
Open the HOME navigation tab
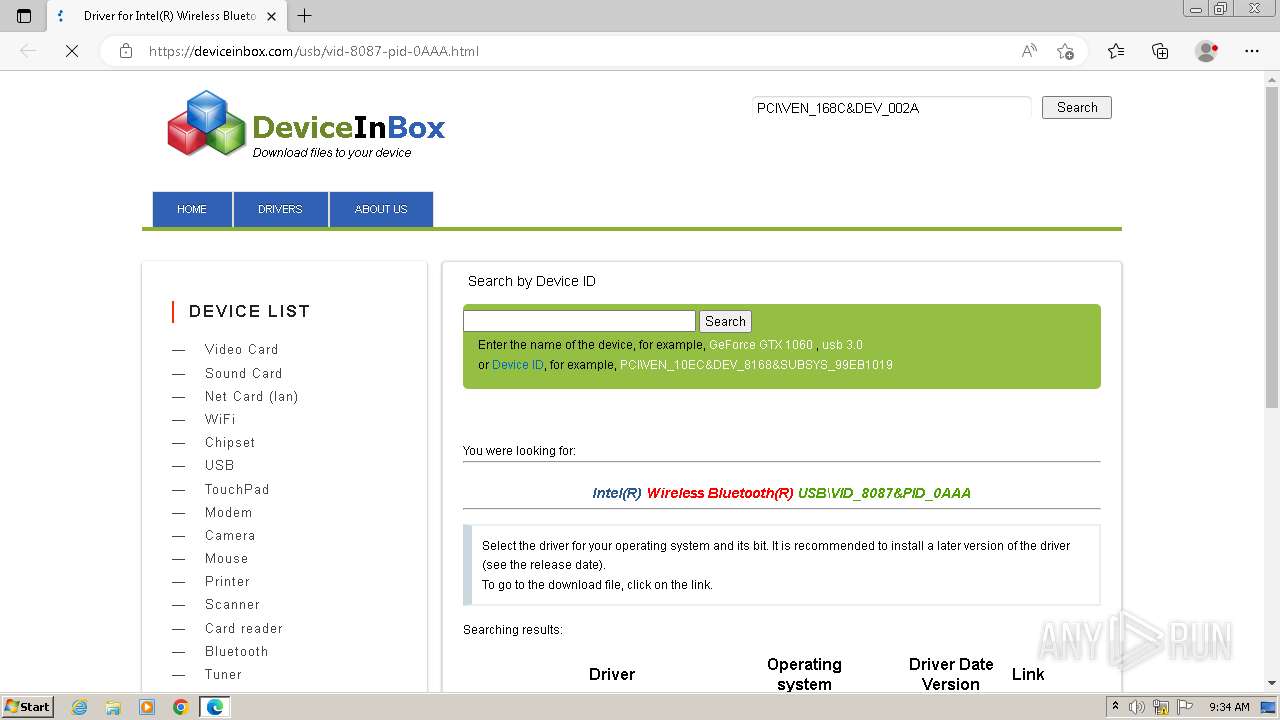192,209
